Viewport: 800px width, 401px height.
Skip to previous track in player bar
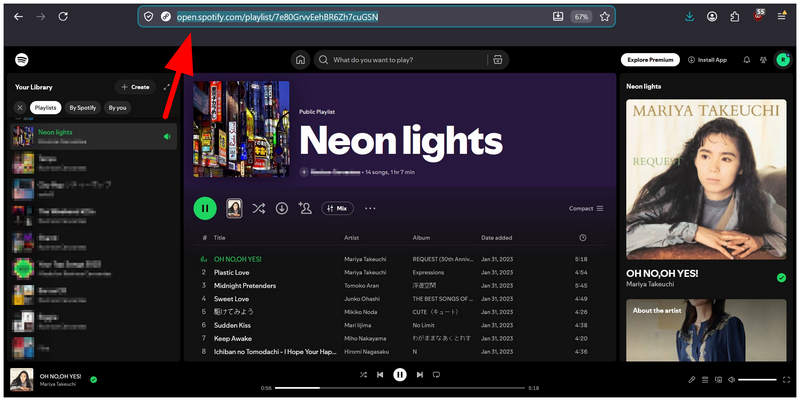coord(380,374)
